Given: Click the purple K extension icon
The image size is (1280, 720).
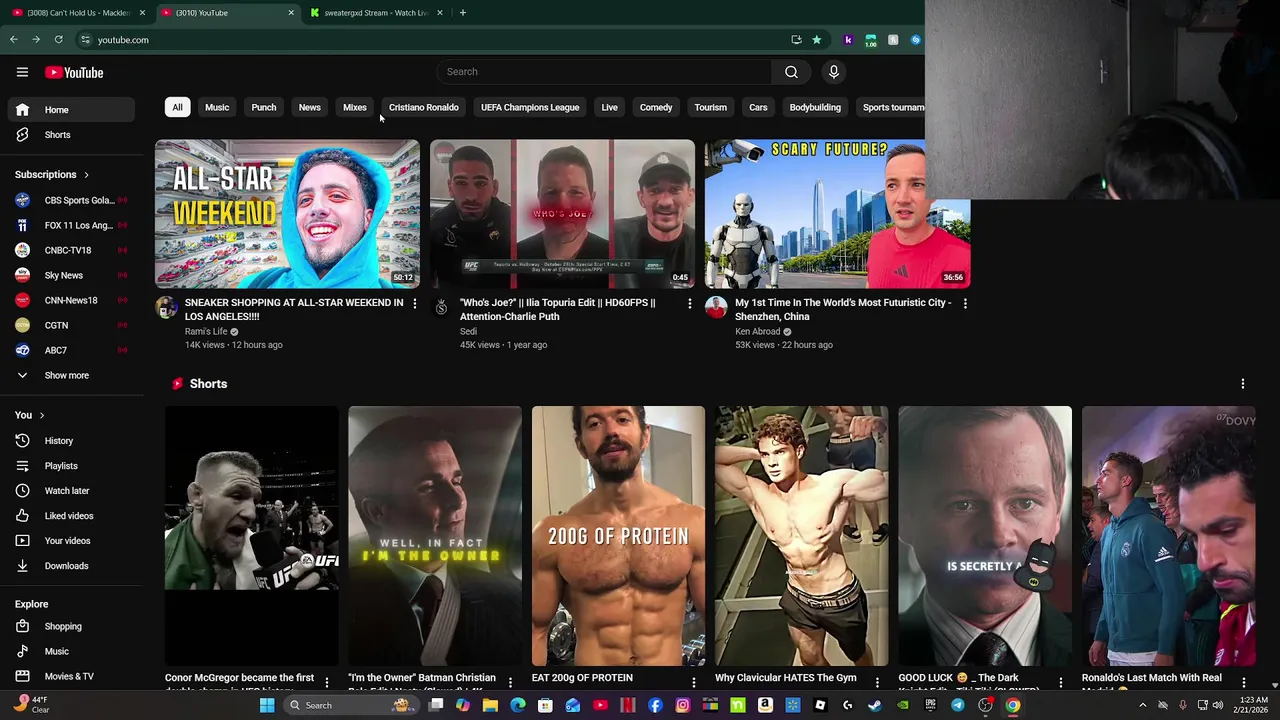Looking at the screenshot, I should (x=848, y=40).
